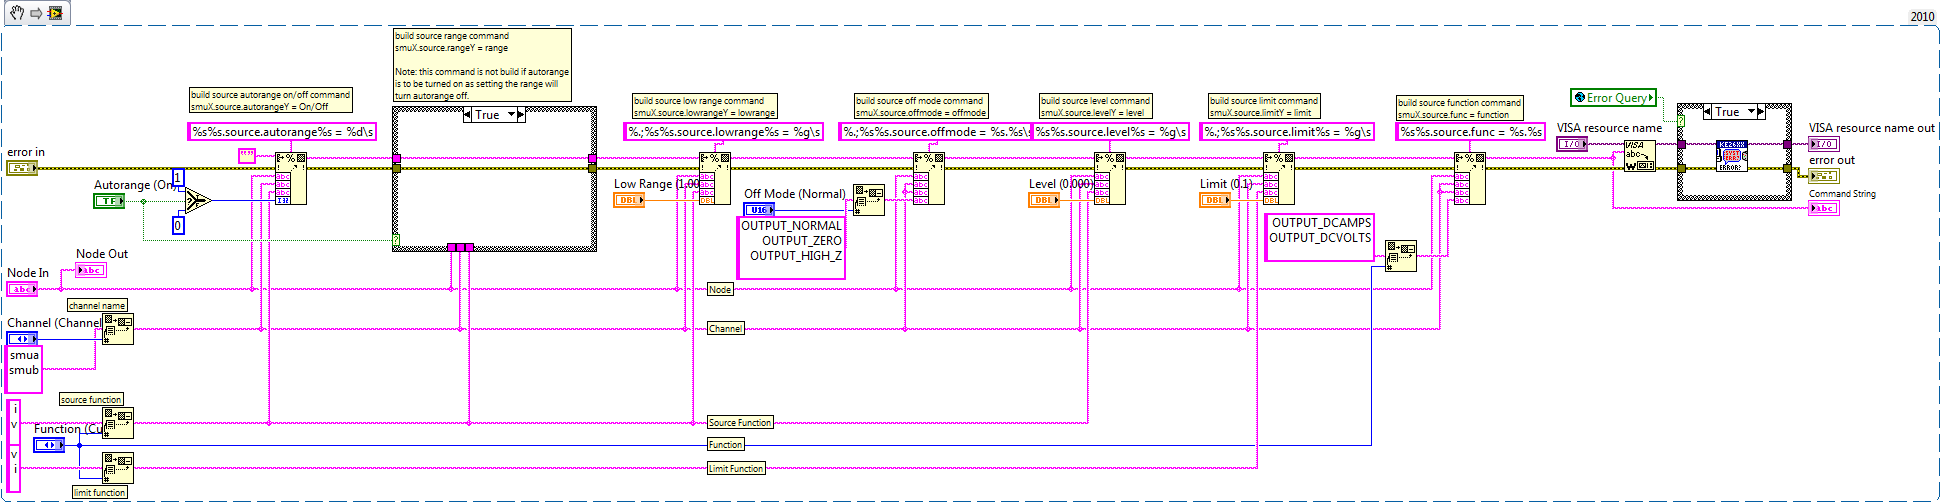Click the autorange Format Into String node
This screenshot has width=1941, height=503.
[x=291, y=178]
